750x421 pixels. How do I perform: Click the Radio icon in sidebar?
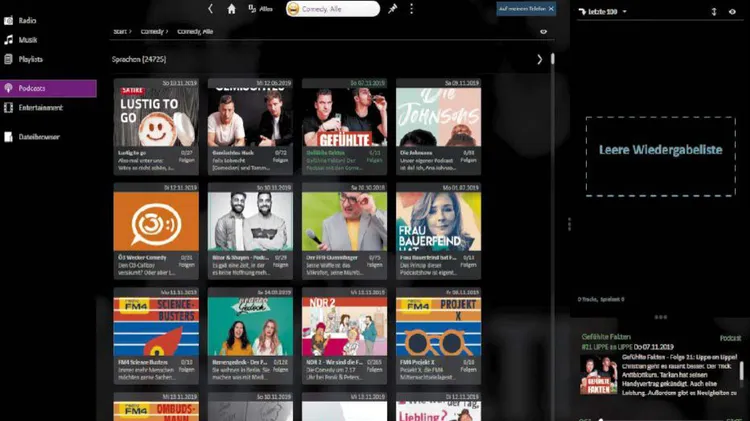[9, 21]
